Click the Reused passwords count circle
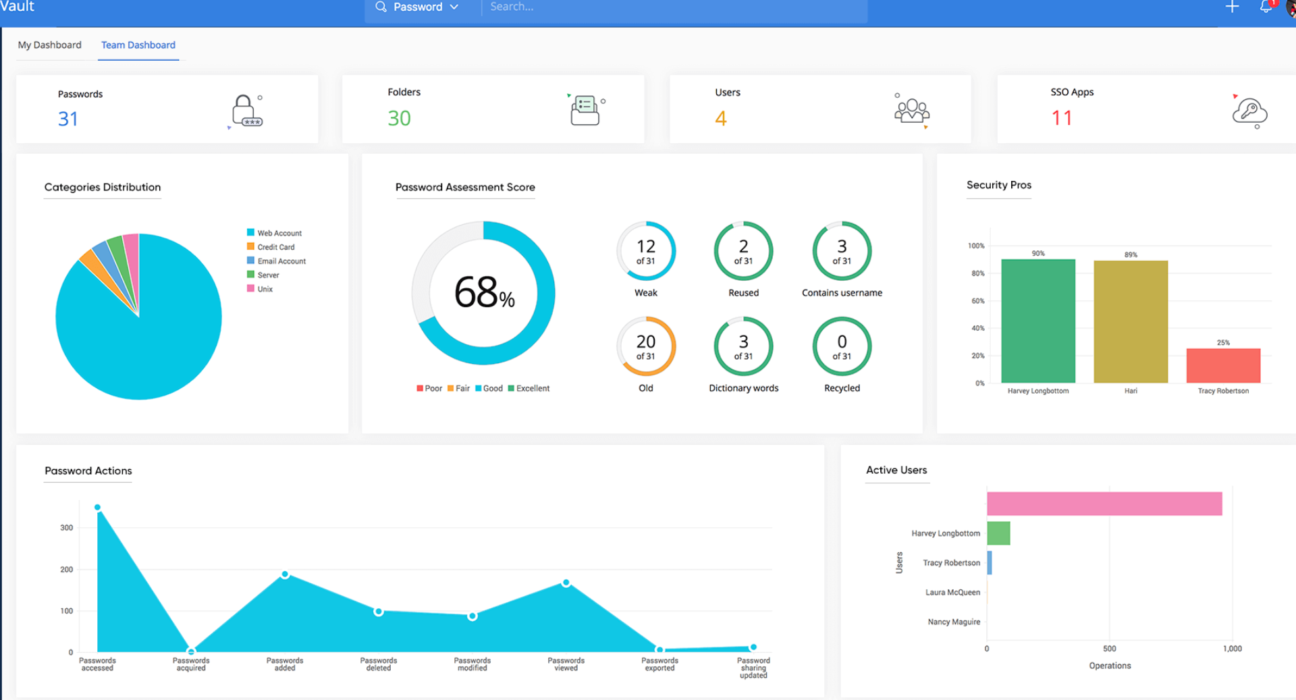This screenshot has width=1296, height=700. pos(743,251)
